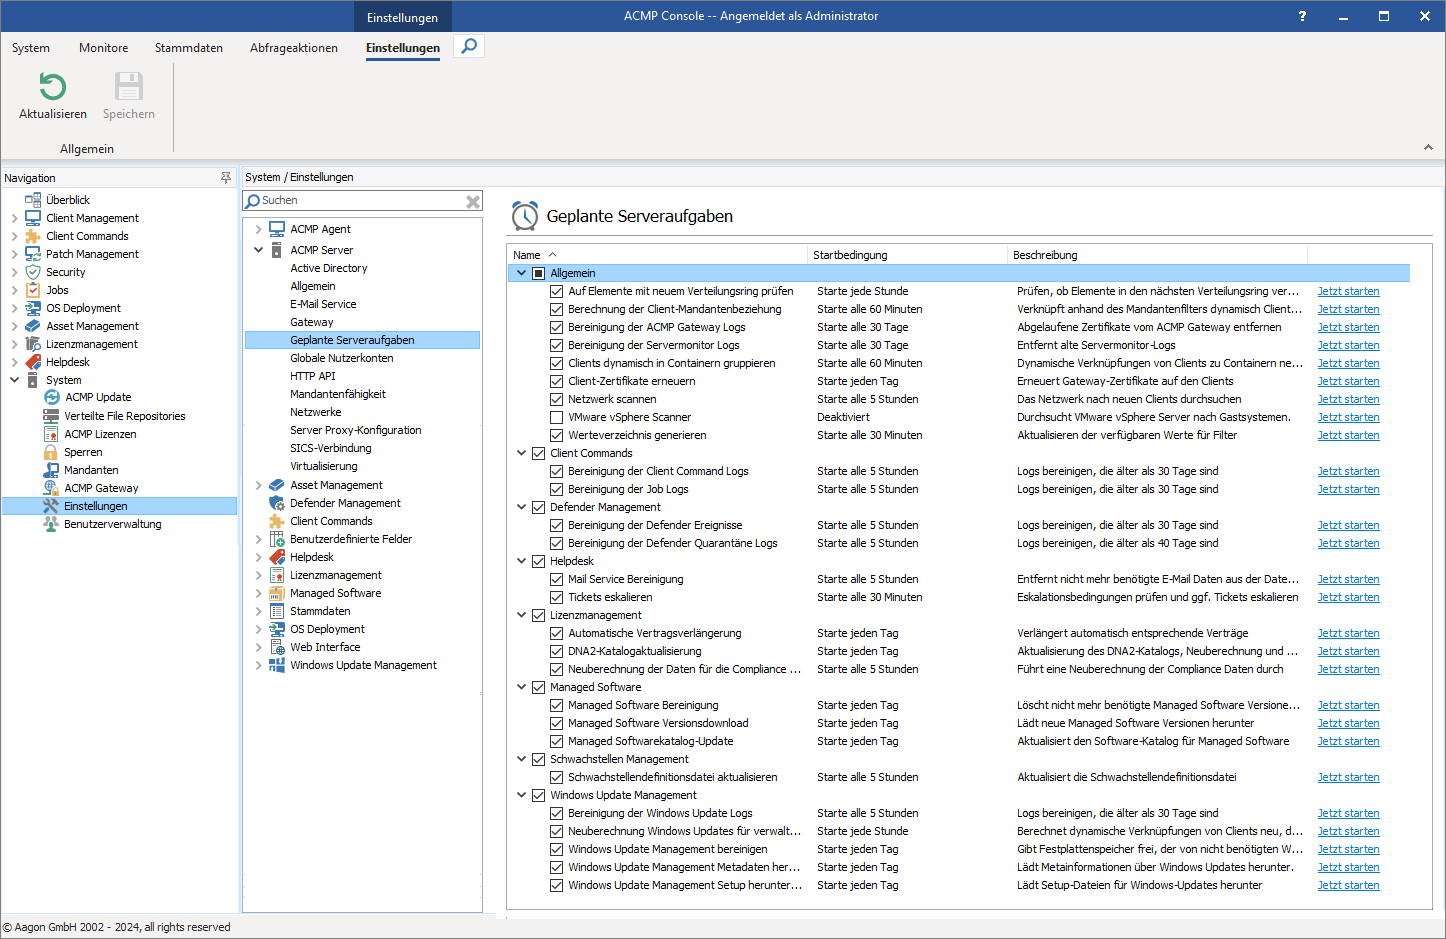Sort by the Startbedingung column header

850,255
